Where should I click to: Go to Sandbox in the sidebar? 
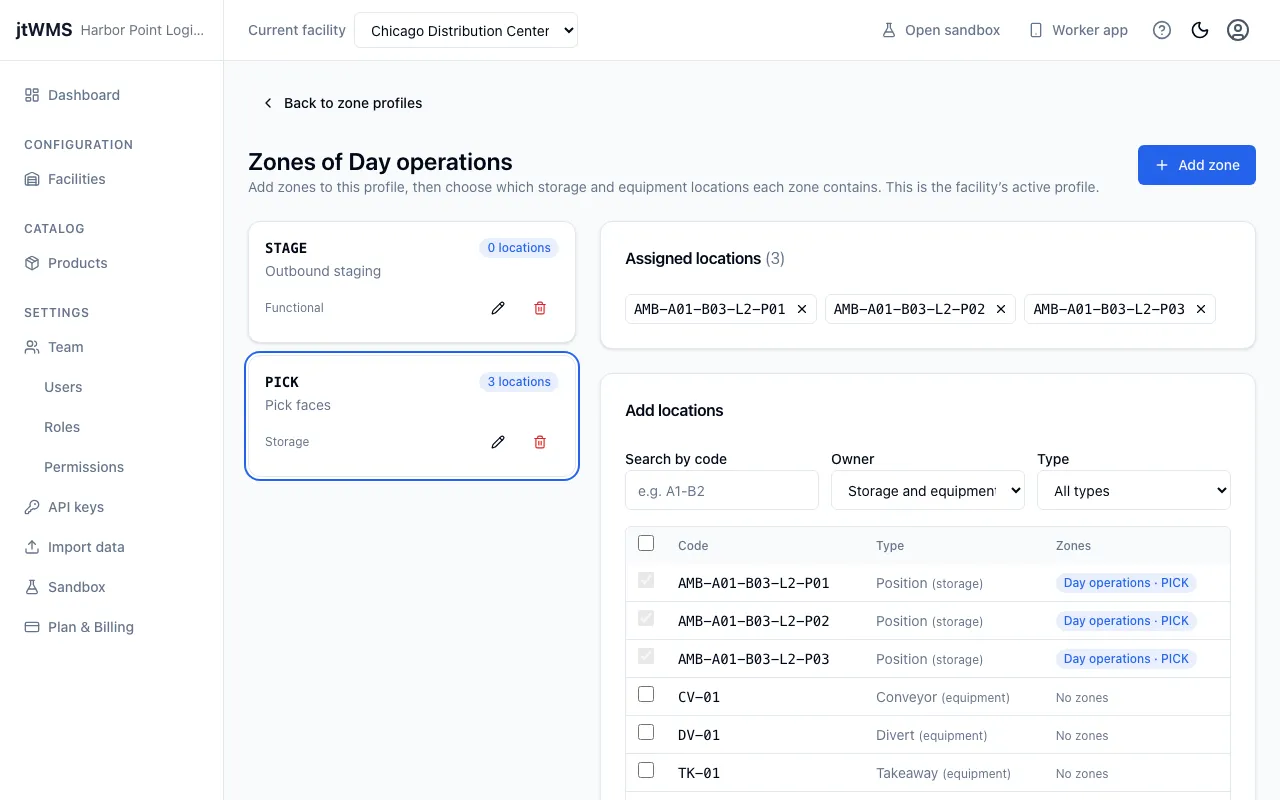pyautogui.click(x=77, y=587)
